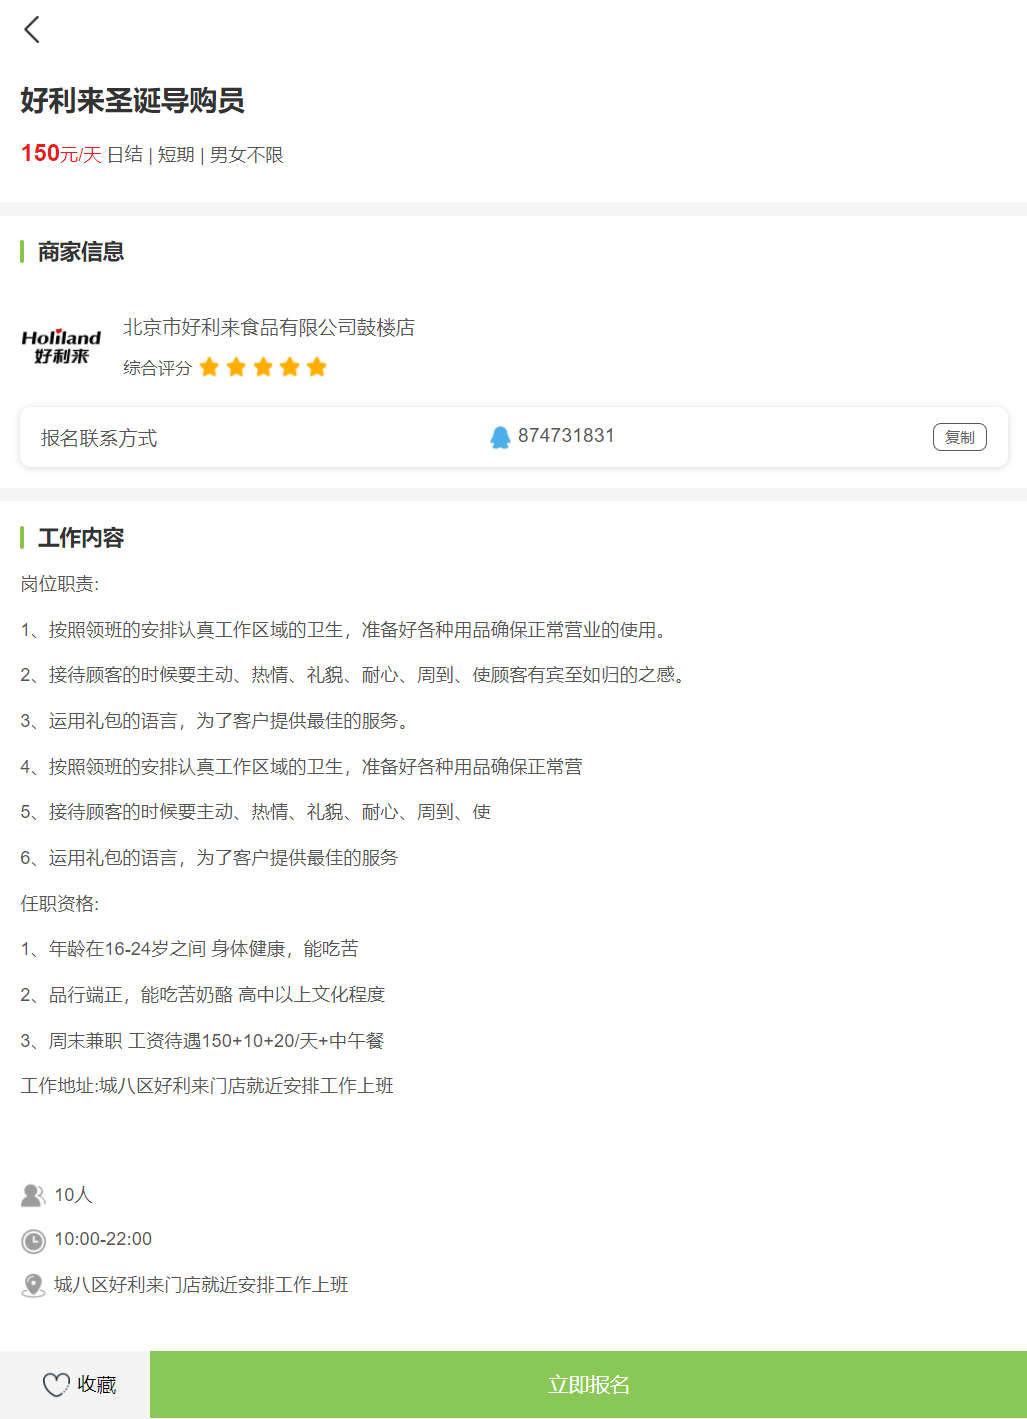Click the 150元/天 salary text
This screenshot has width=1027, height=1419.
(x=61, y=154)
